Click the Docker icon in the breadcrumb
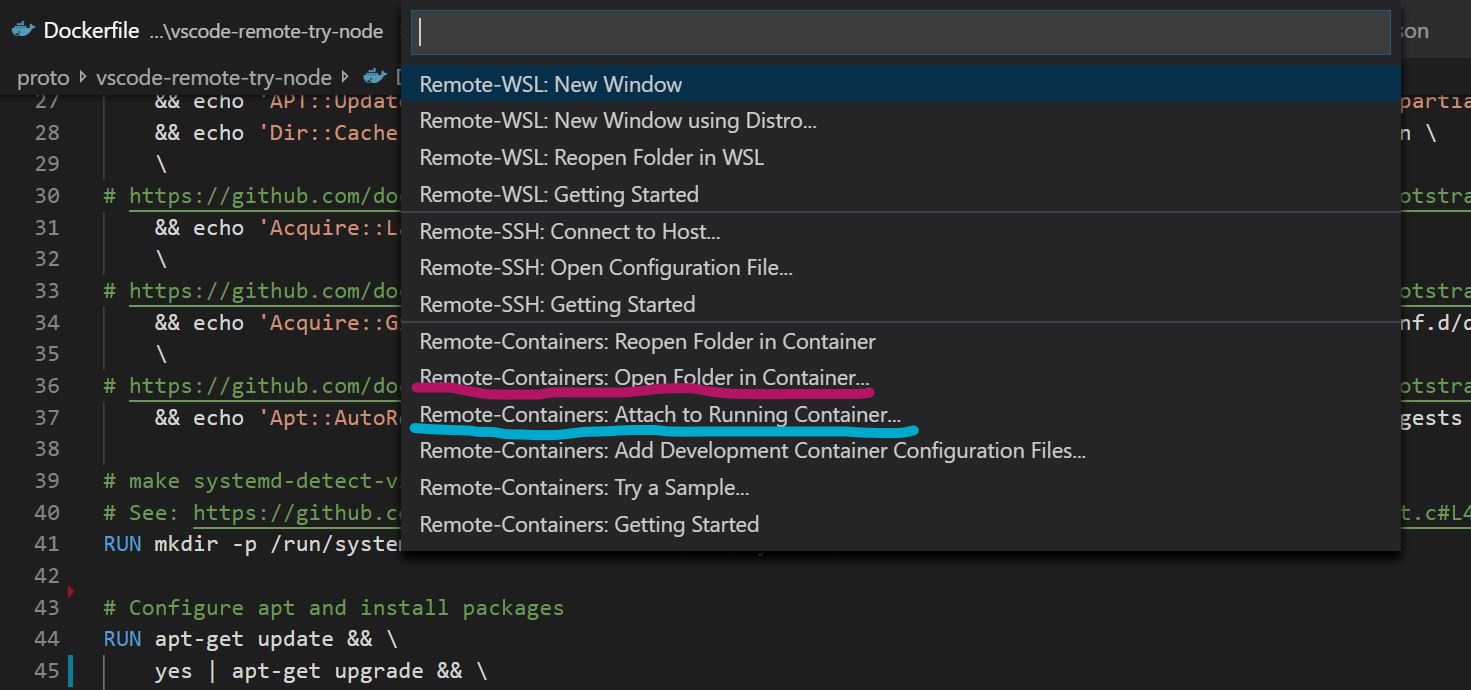 click(x=375, y=76)
